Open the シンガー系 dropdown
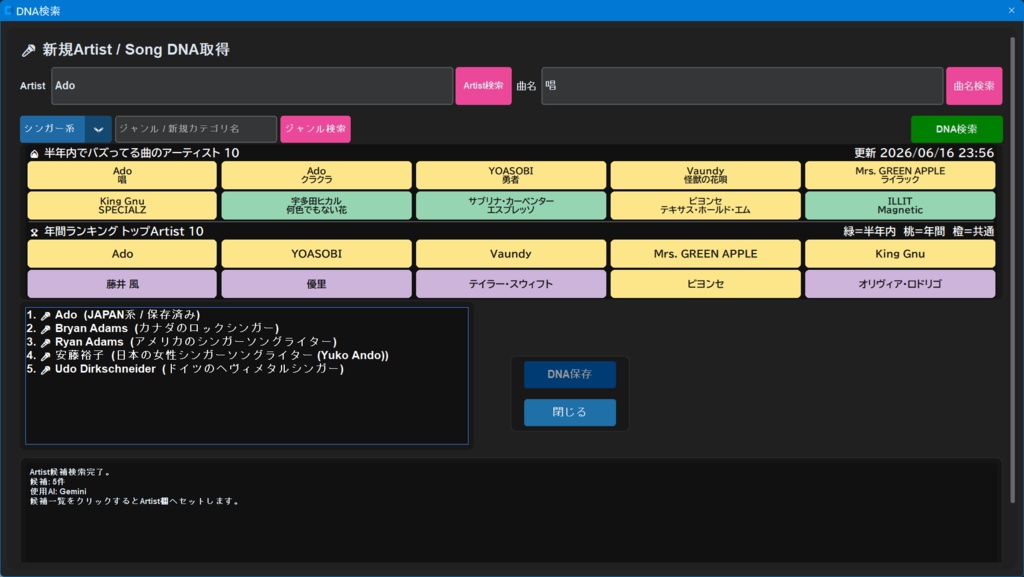Viewport: 1024px width, 577px height. [65, 129]
